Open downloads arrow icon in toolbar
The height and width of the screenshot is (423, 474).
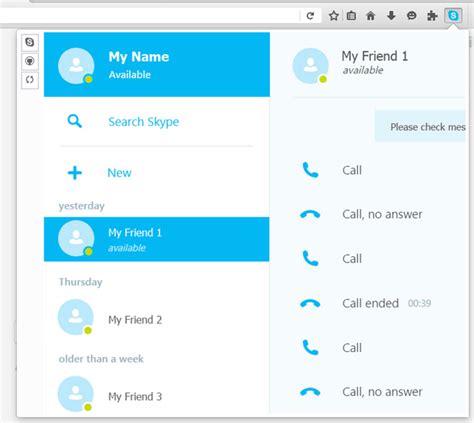pos(391,15)
